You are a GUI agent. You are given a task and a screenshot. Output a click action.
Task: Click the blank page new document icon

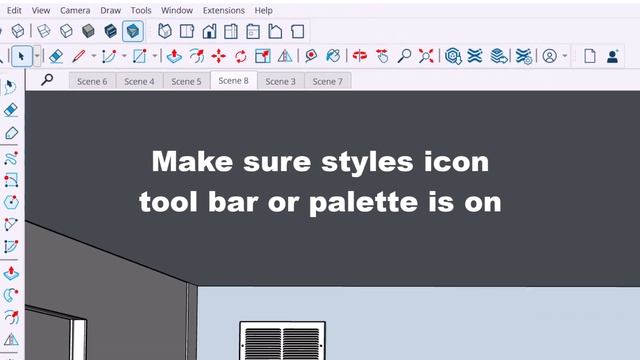[x=590, y=56]
